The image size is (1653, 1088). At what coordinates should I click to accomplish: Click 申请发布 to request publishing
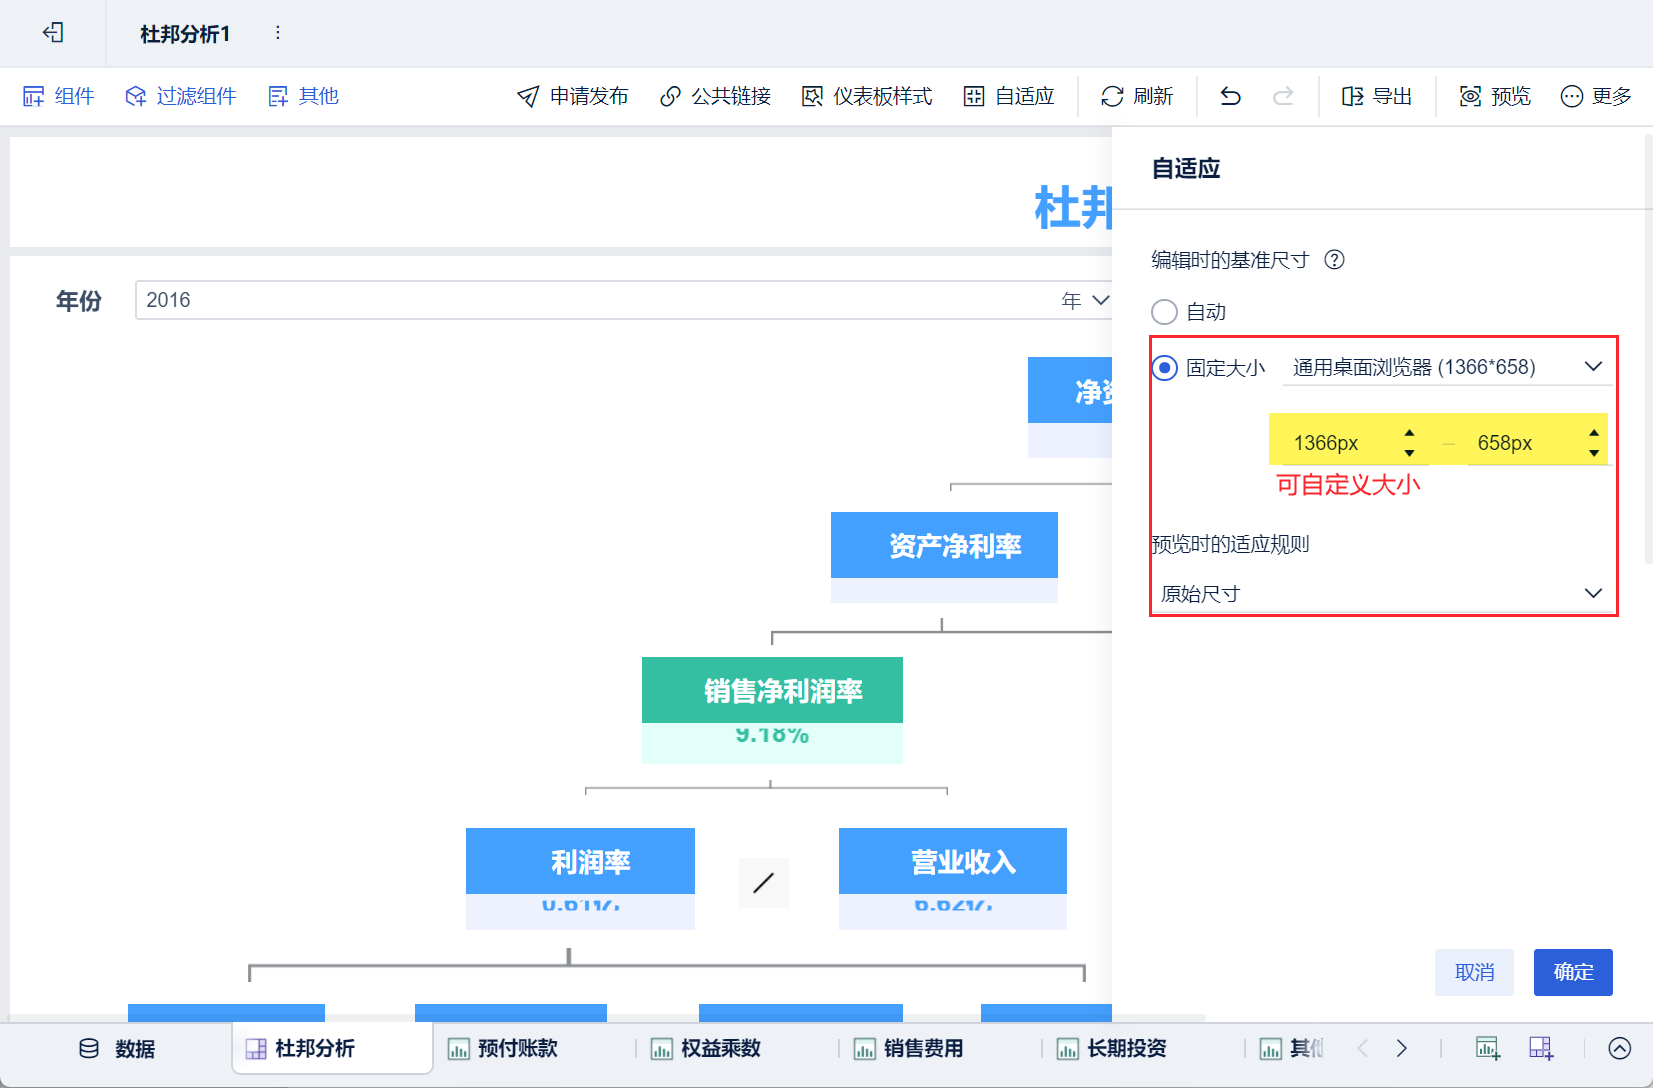point(572,96)
